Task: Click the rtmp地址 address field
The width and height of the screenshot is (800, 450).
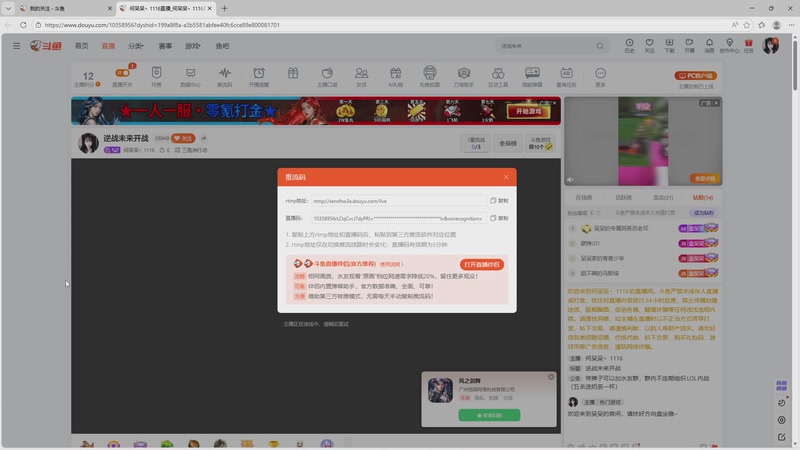Action: click(x=398, y=201)
